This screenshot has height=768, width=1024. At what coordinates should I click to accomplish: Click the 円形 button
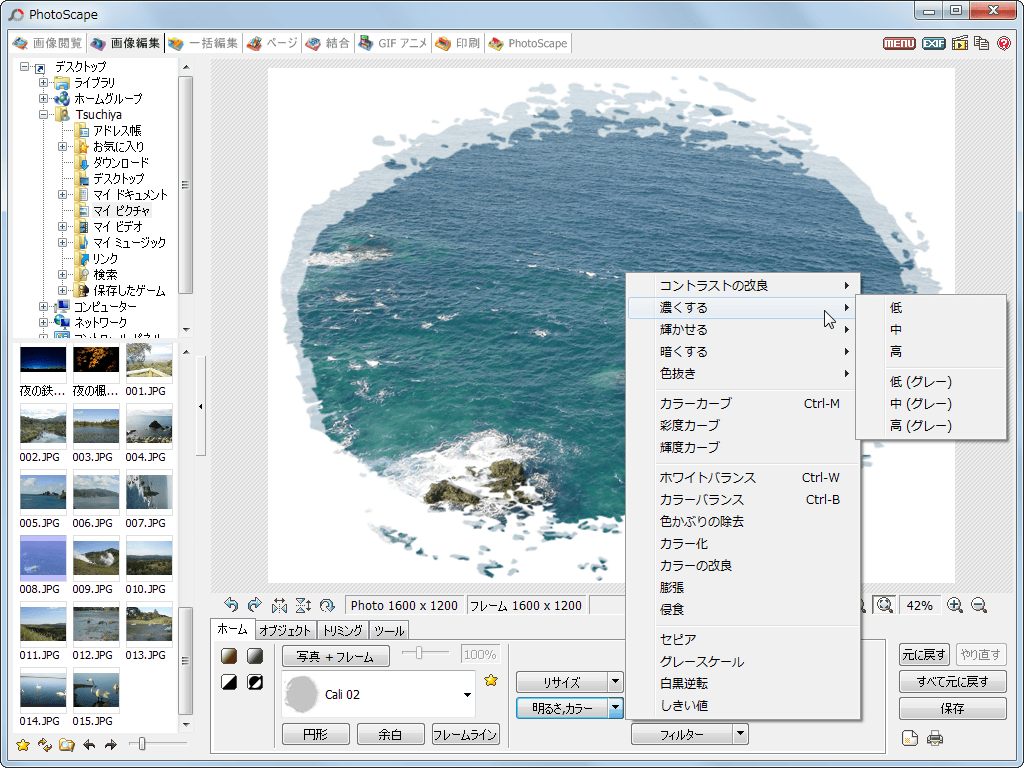click(315, 735)
